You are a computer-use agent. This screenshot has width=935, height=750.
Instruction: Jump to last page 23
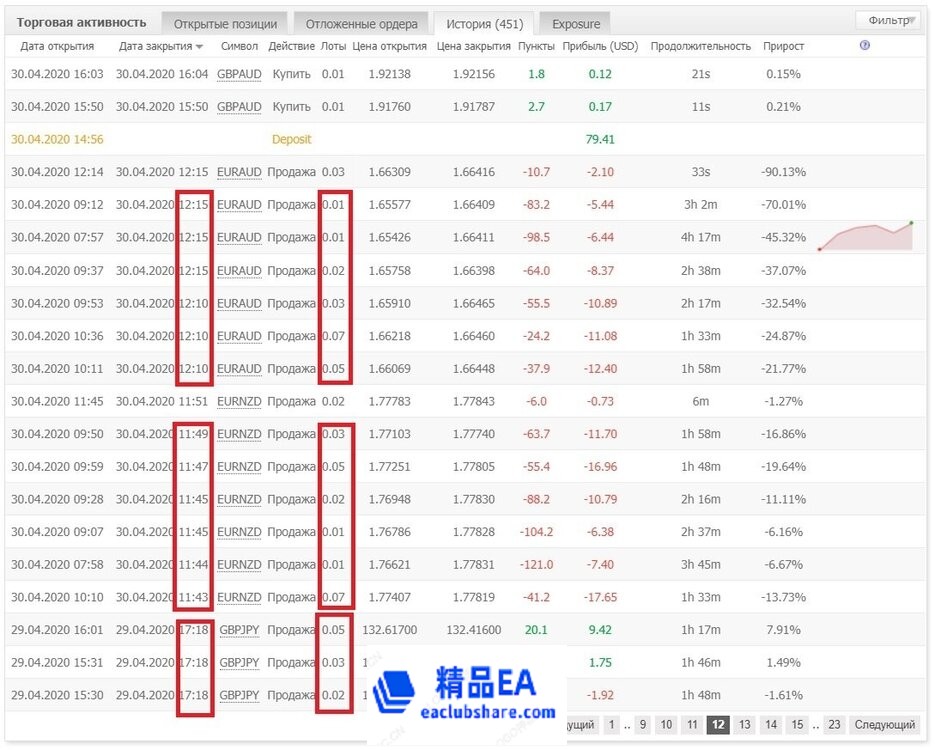click(x=834, y=725)
